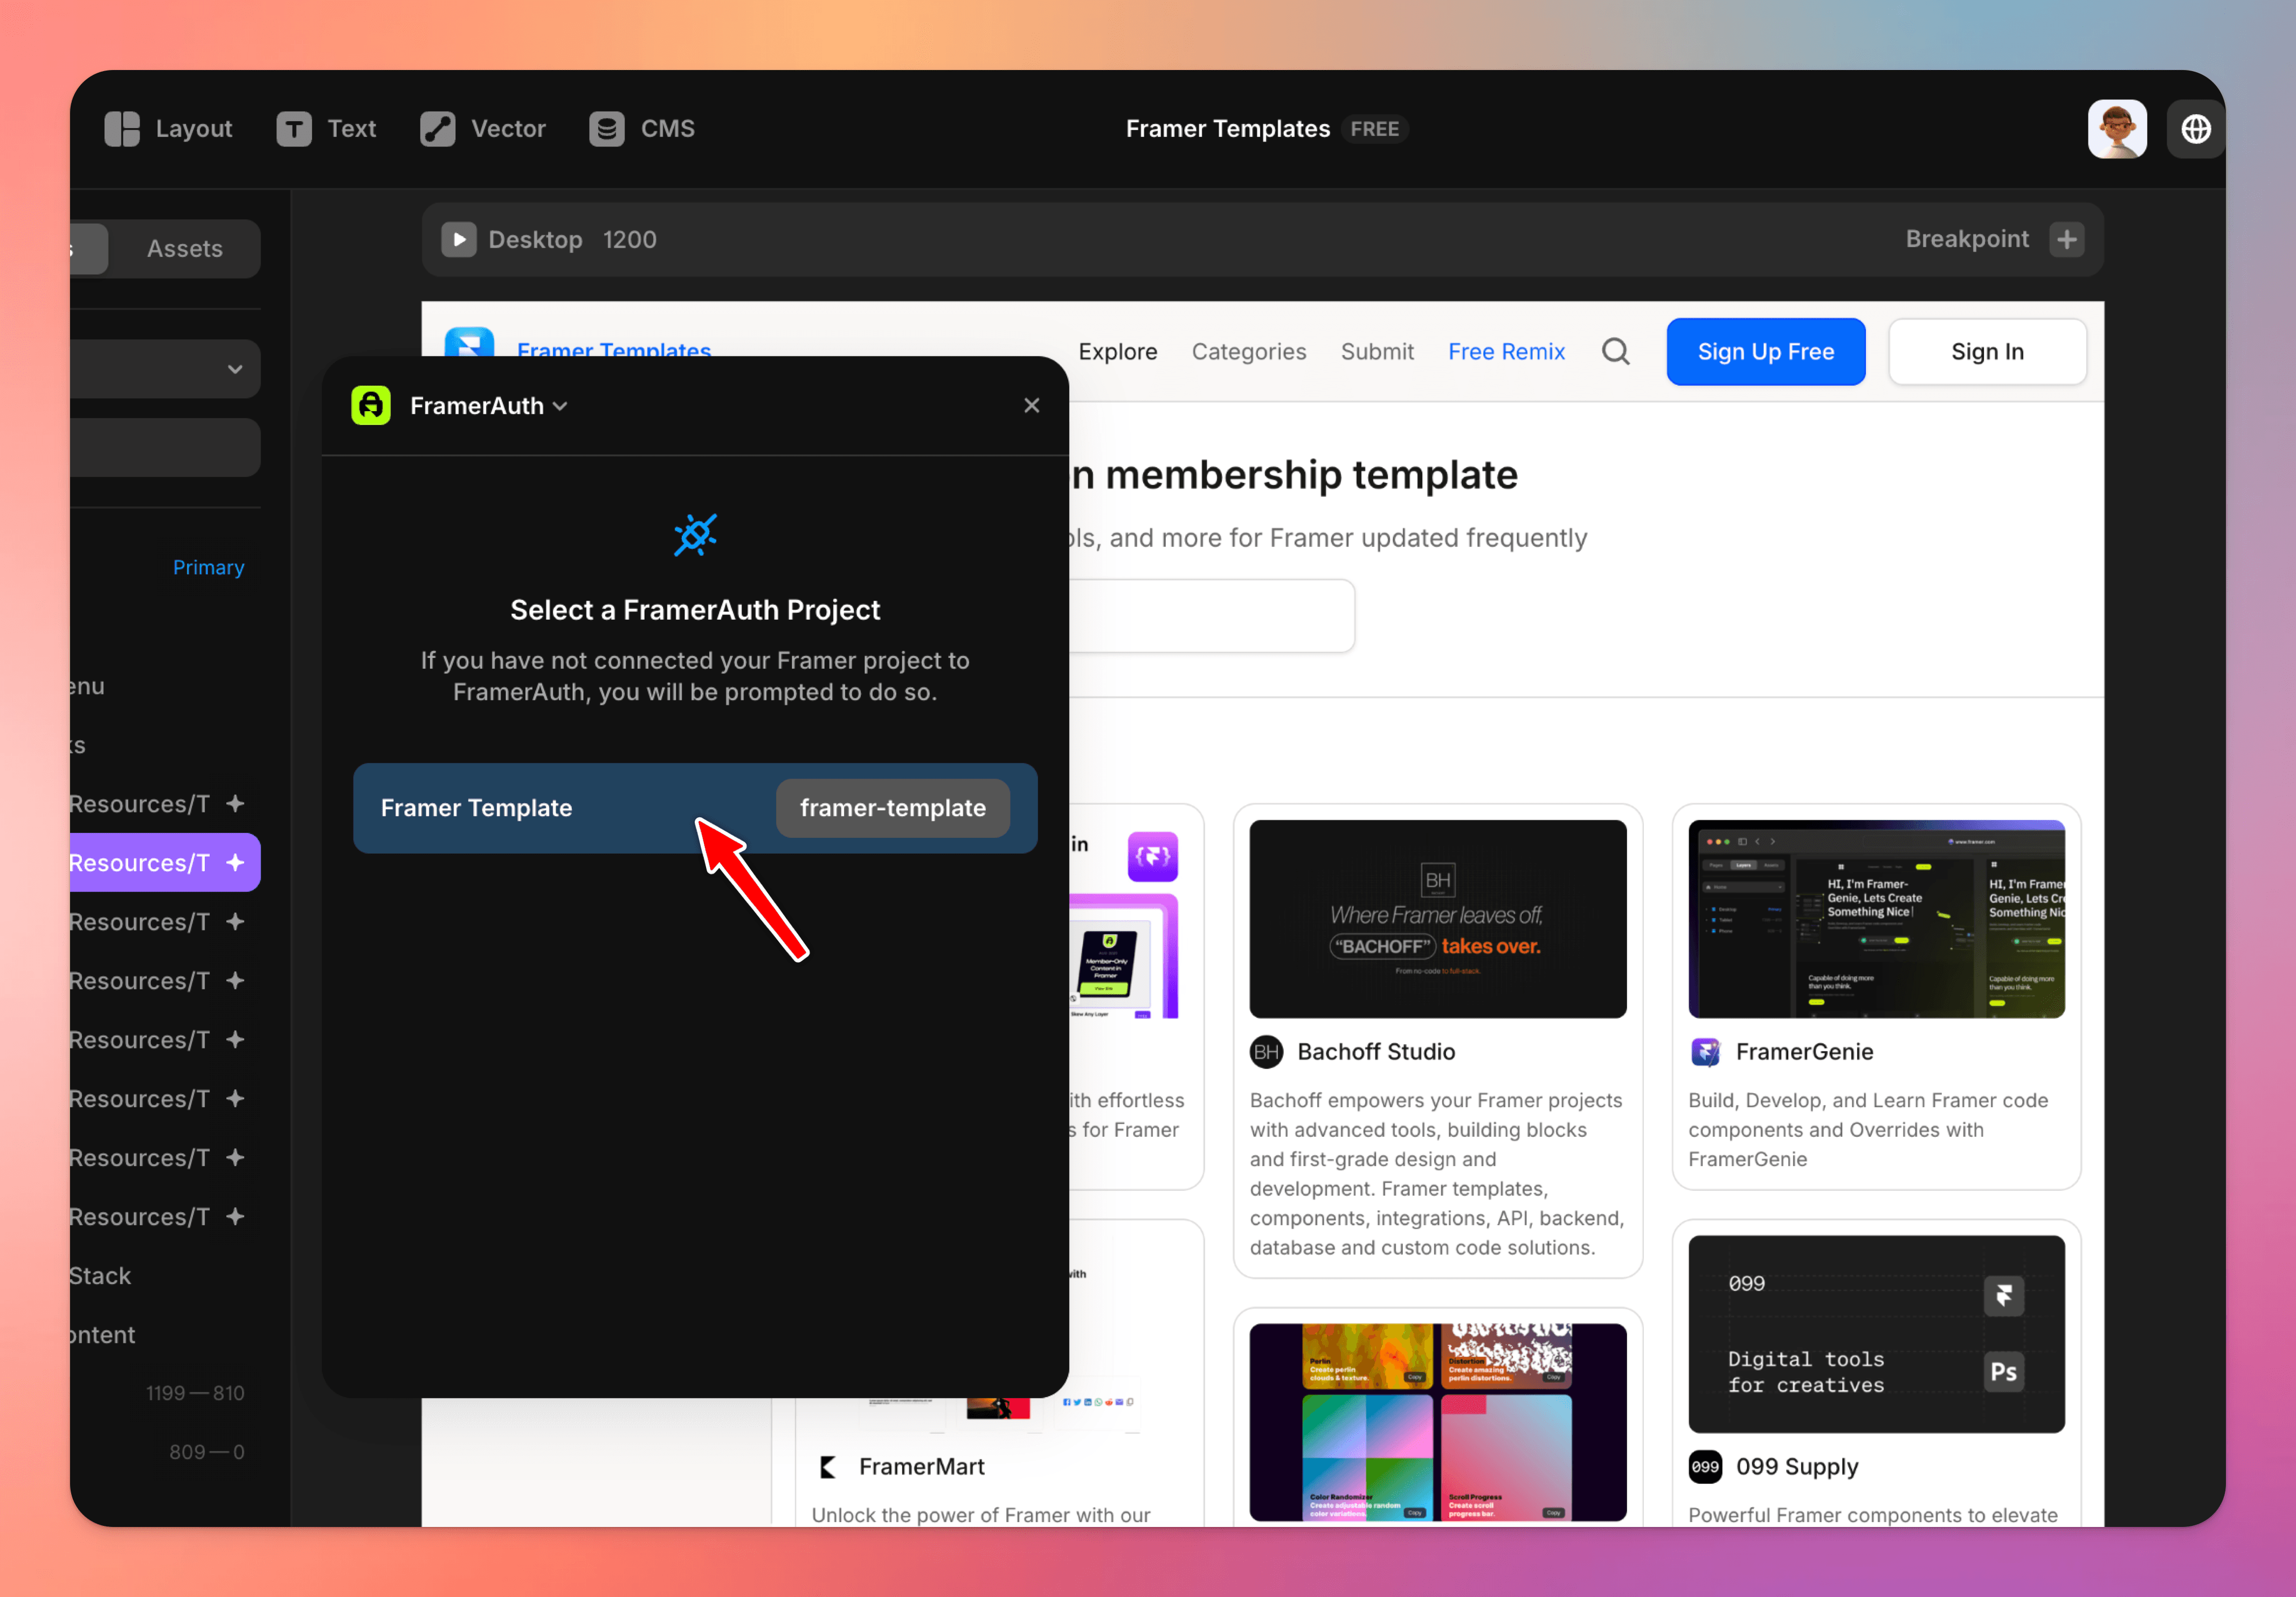Click the membership template heading
2296x1597 pixels.
[x=1294, y=476]
